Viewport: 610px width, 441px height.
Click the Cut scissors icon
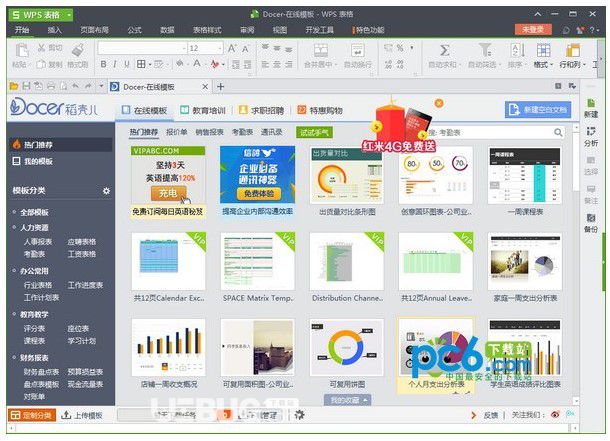coord(42,48)
